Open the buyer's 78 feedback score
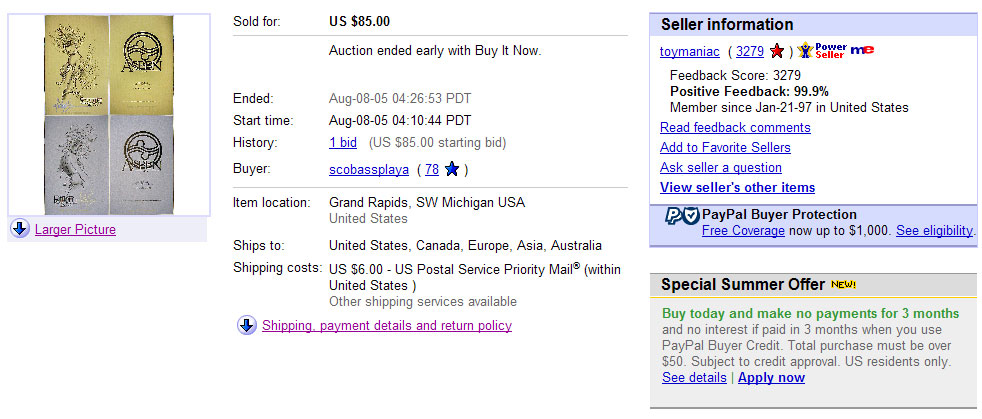Screen dimensions: 982x419 point(432,169)
